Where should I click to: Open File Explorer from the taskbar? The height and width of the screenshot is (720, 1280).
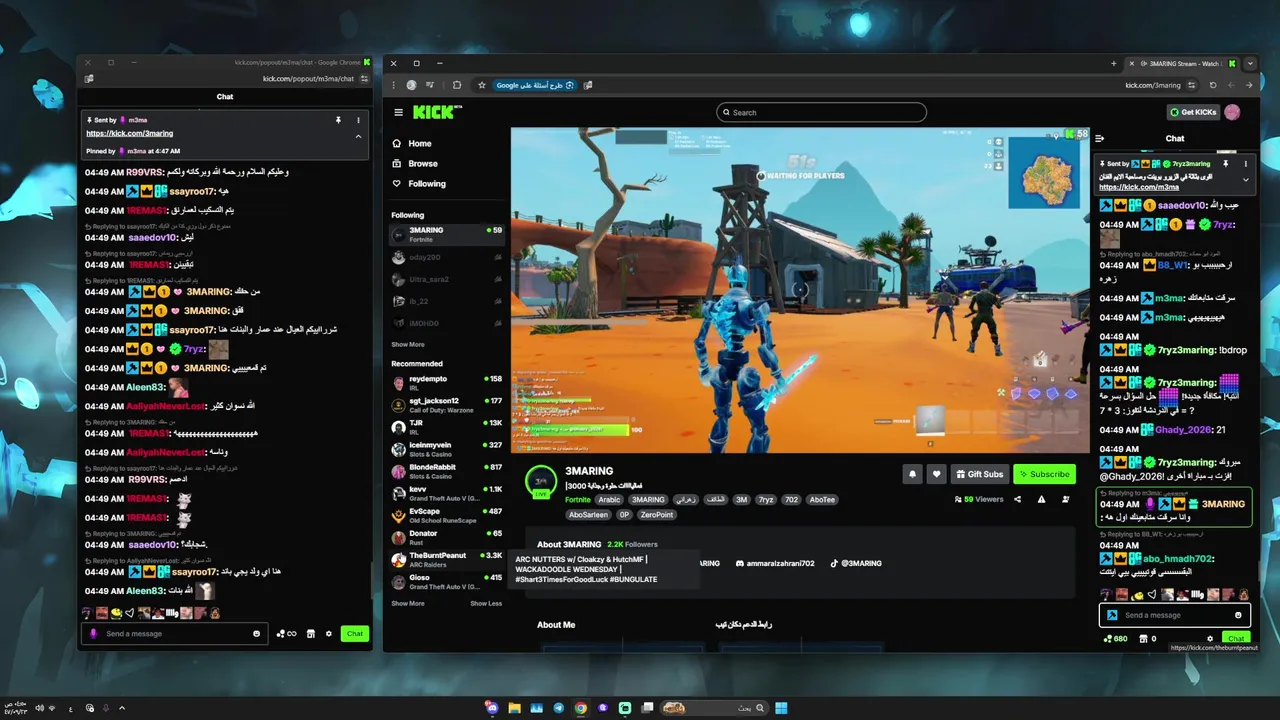pyautogui.click(x=514, y=708)
